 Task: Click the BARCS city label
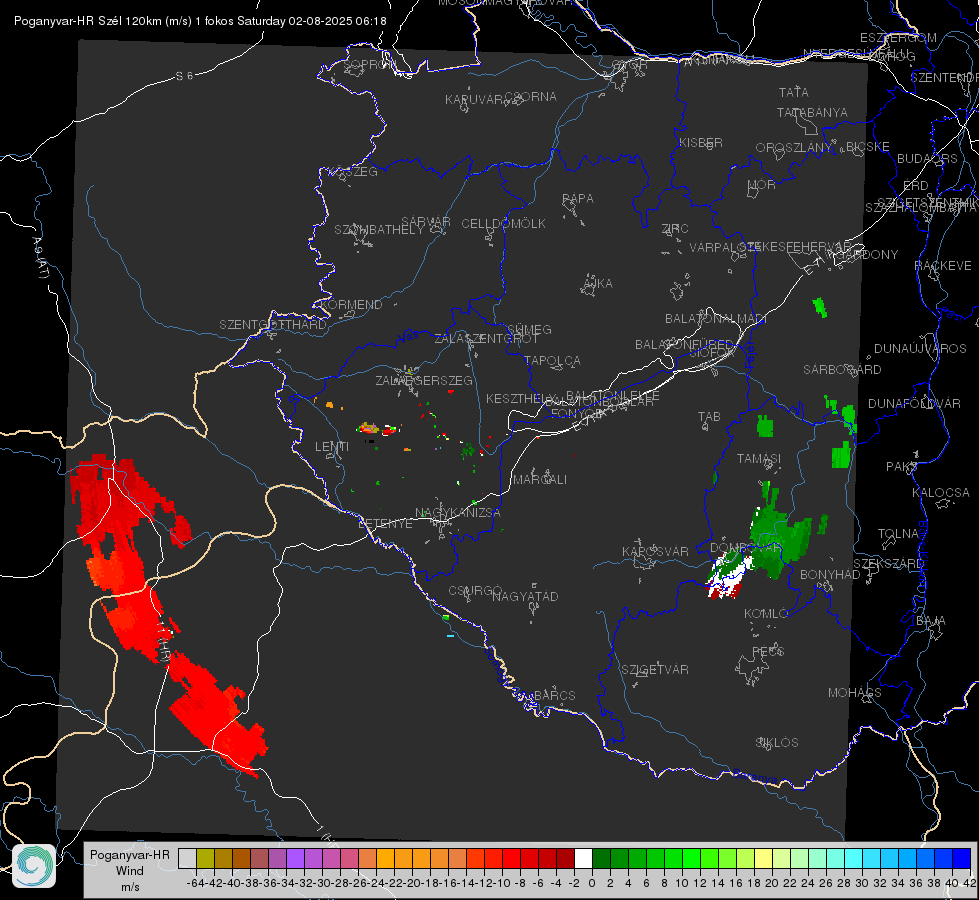pos(555,695)
